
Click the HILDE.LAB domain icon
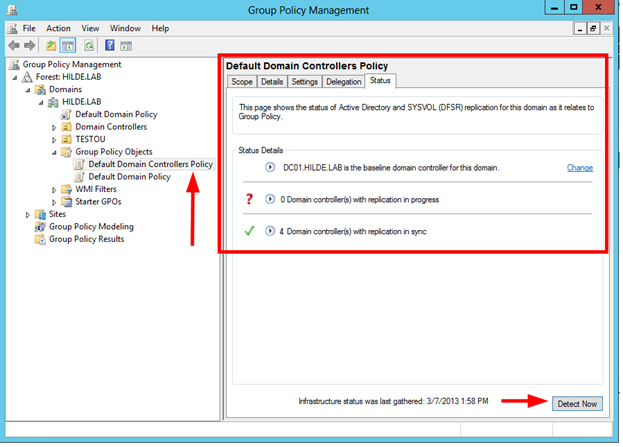tap(53, 102)
